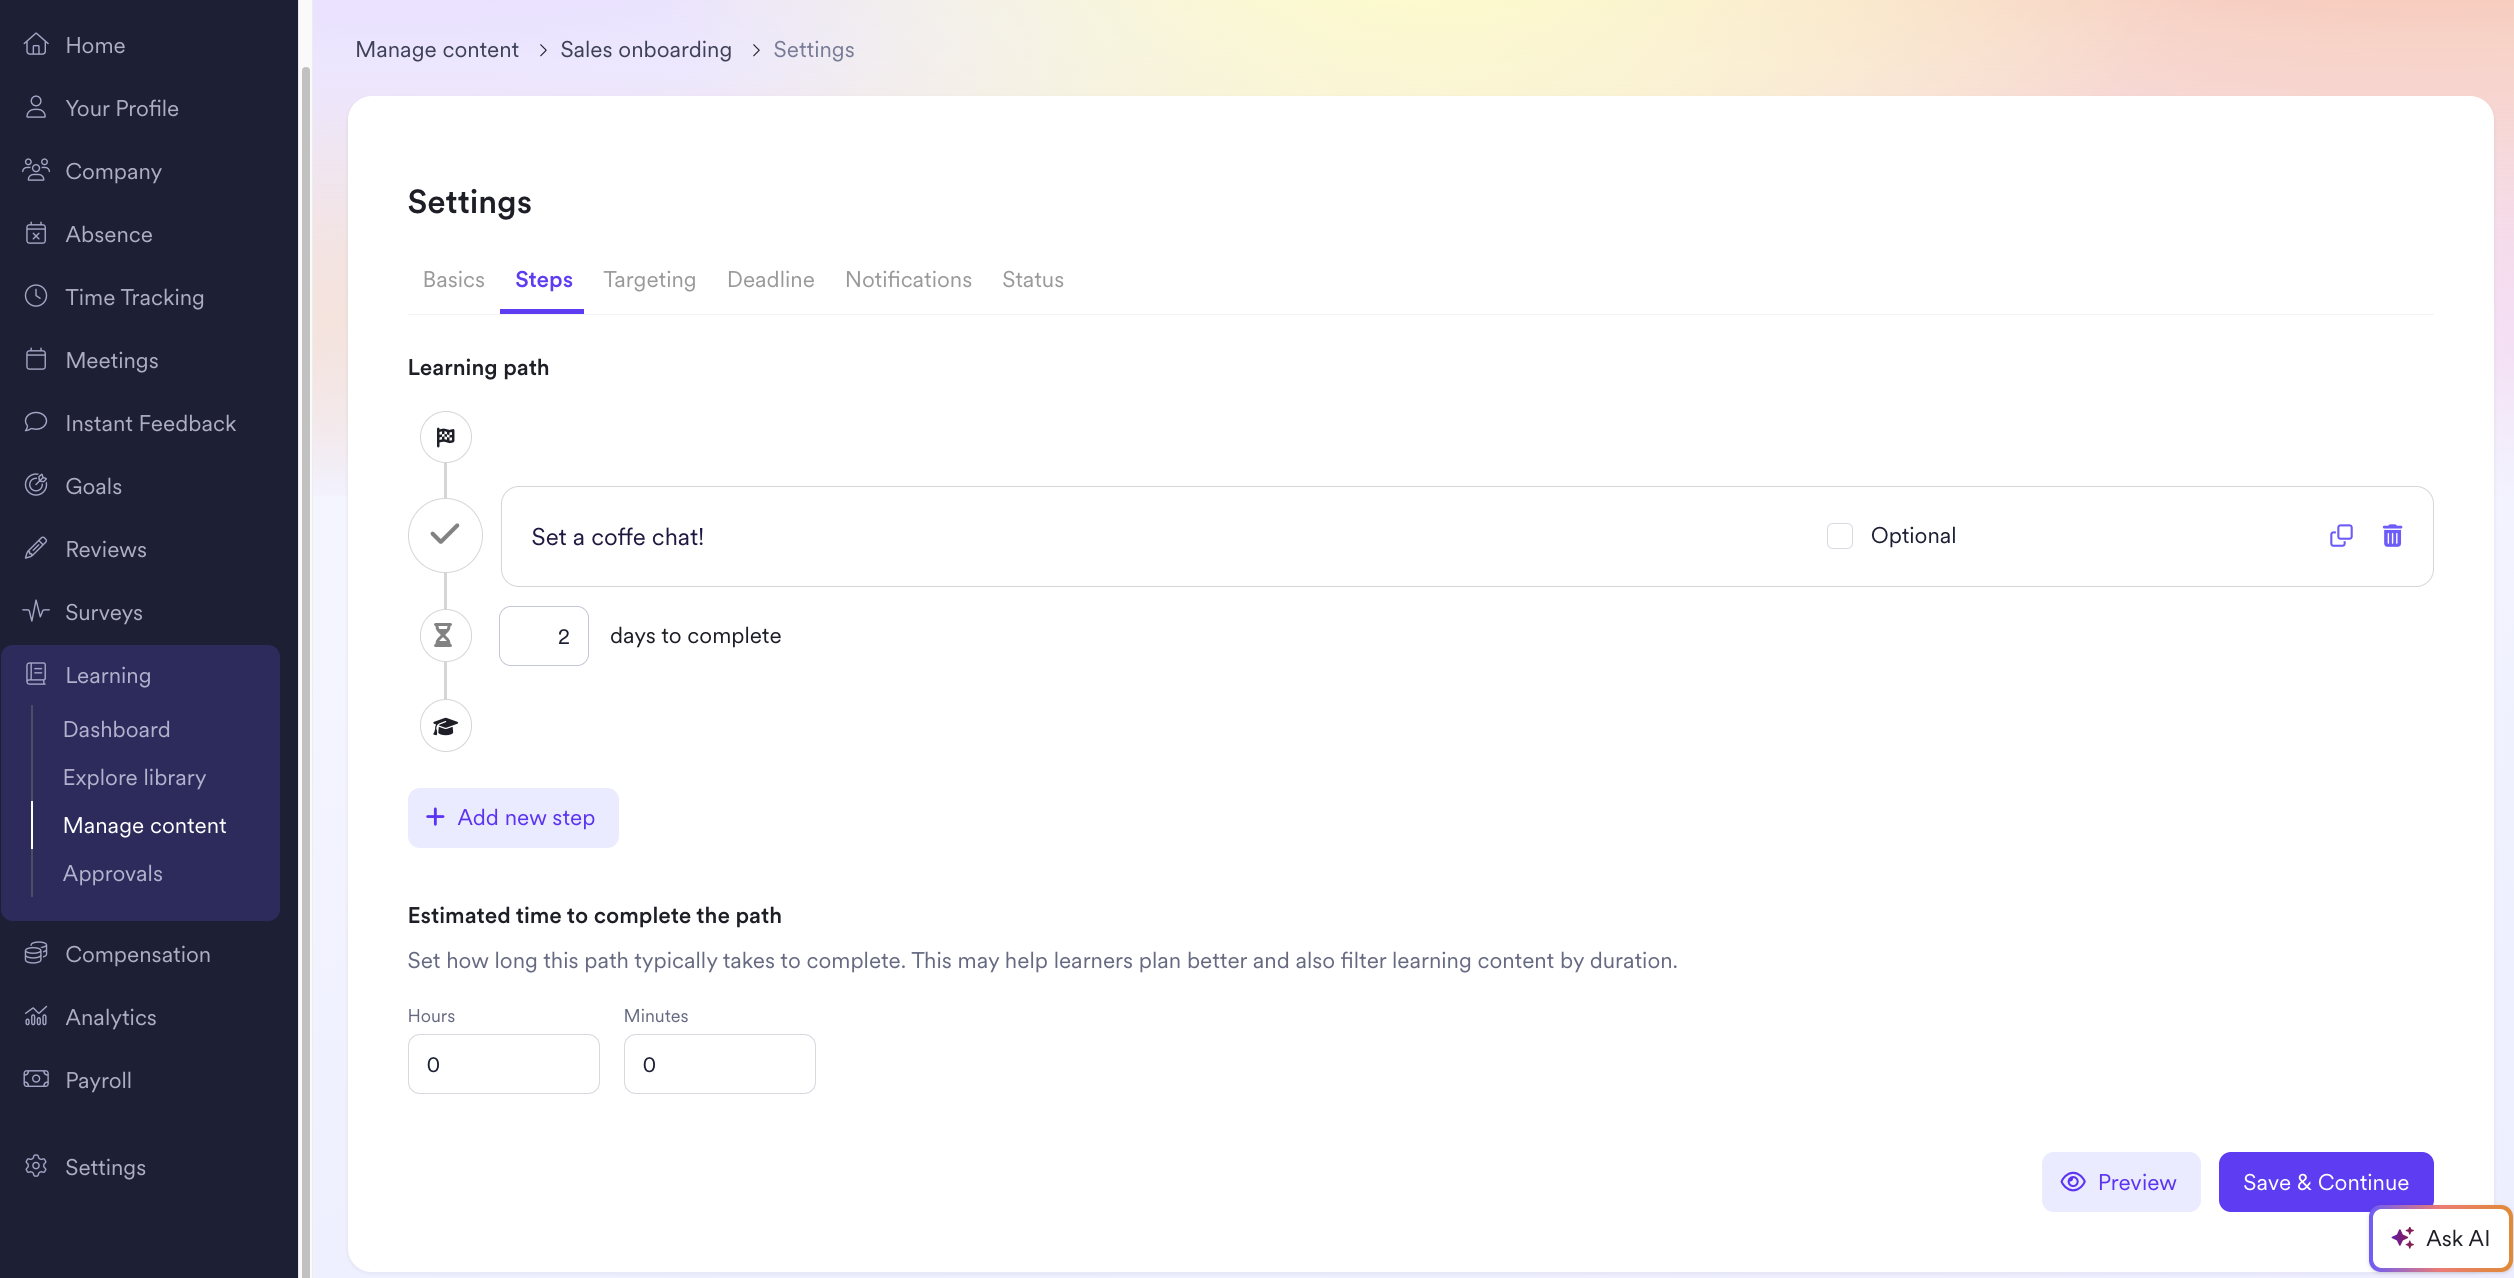Click the graduation cap finish icon
Screen dimensions: 2514x1278
(445, 726)
